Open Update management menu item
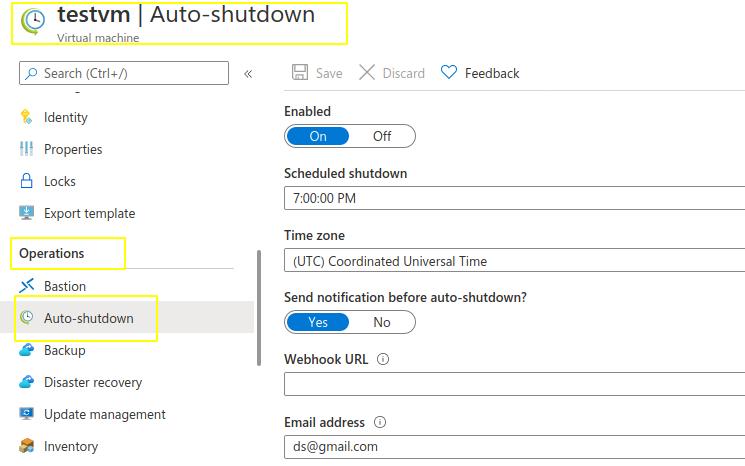 [92, 414]
